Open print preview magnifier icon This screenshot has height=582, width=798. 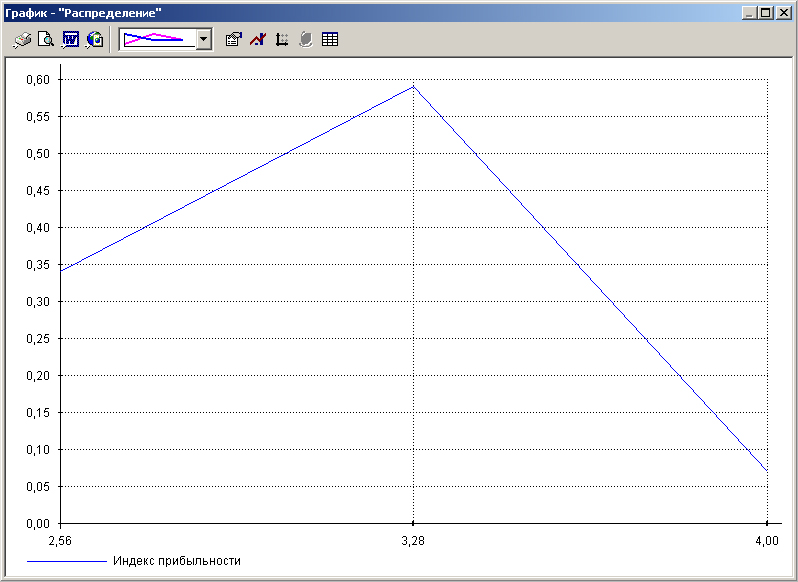coord(46,40)
